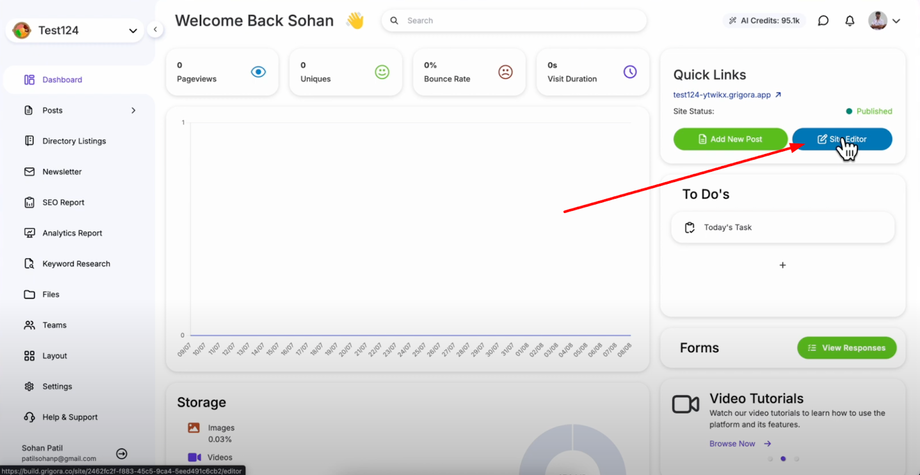Click the Published site status label
Screen dimensions: 920x475
pyautogui.click(x=869, y=111)
